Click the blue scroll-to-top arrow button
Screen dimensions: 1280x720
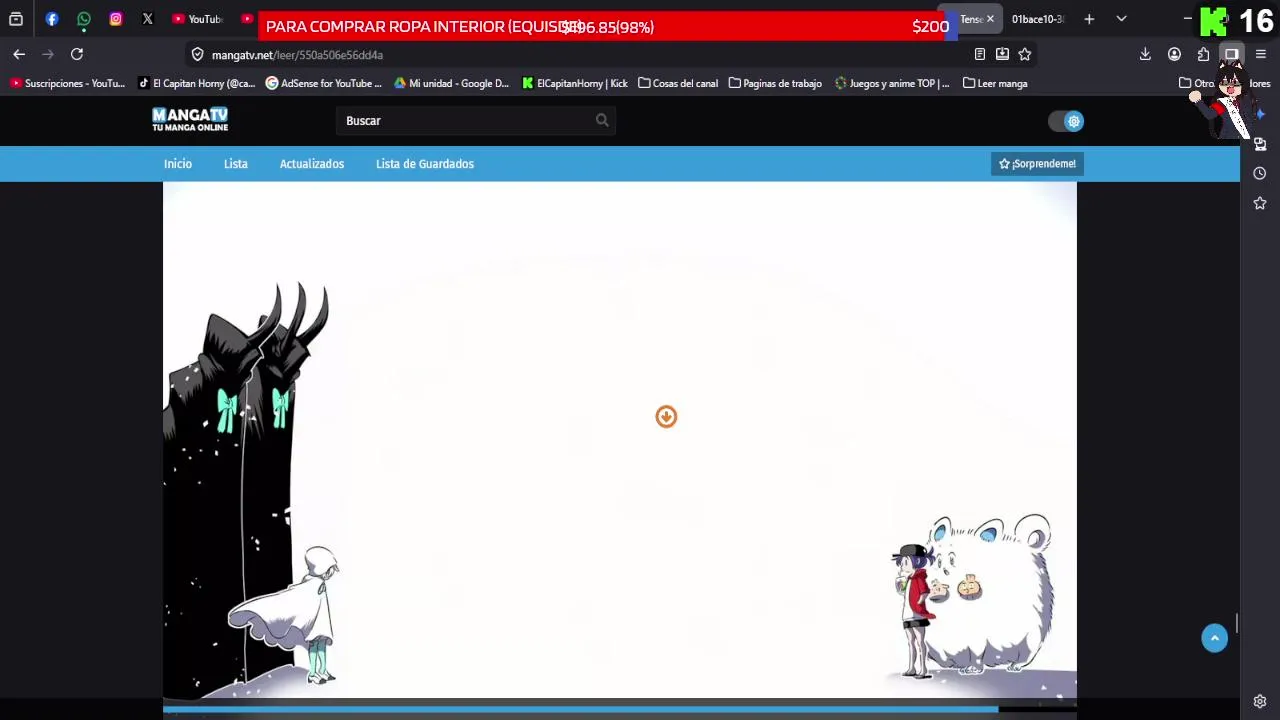coord(1215,639)
